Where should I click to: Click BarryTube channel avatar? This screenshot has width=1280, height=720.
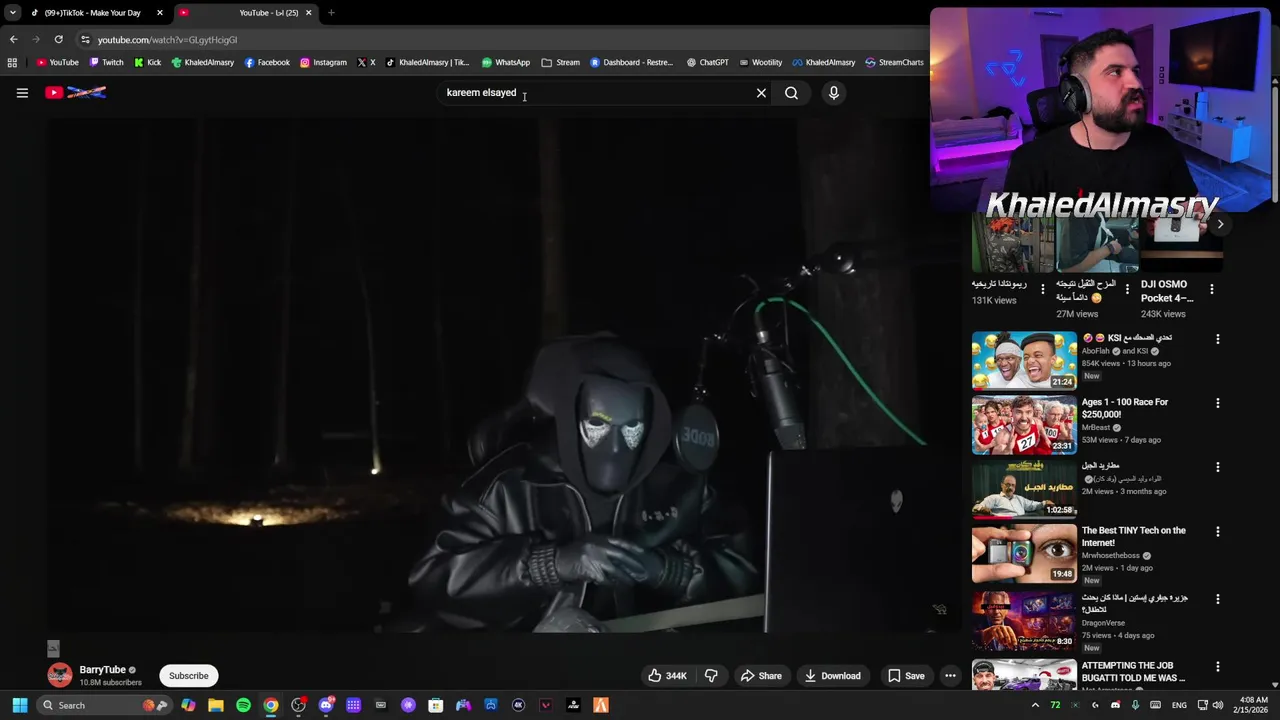(x=60, y=676)
